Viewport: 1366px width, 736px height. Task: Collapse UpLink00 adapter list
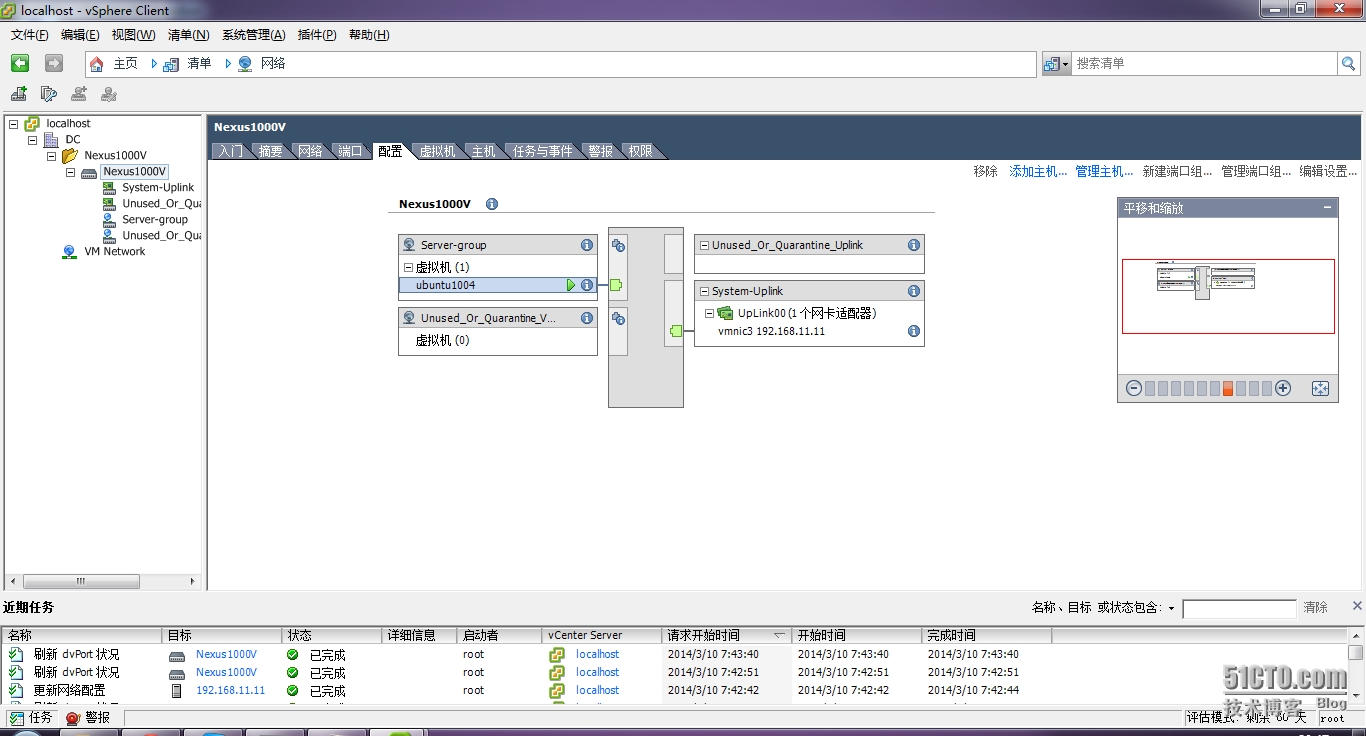click(709, 313)
